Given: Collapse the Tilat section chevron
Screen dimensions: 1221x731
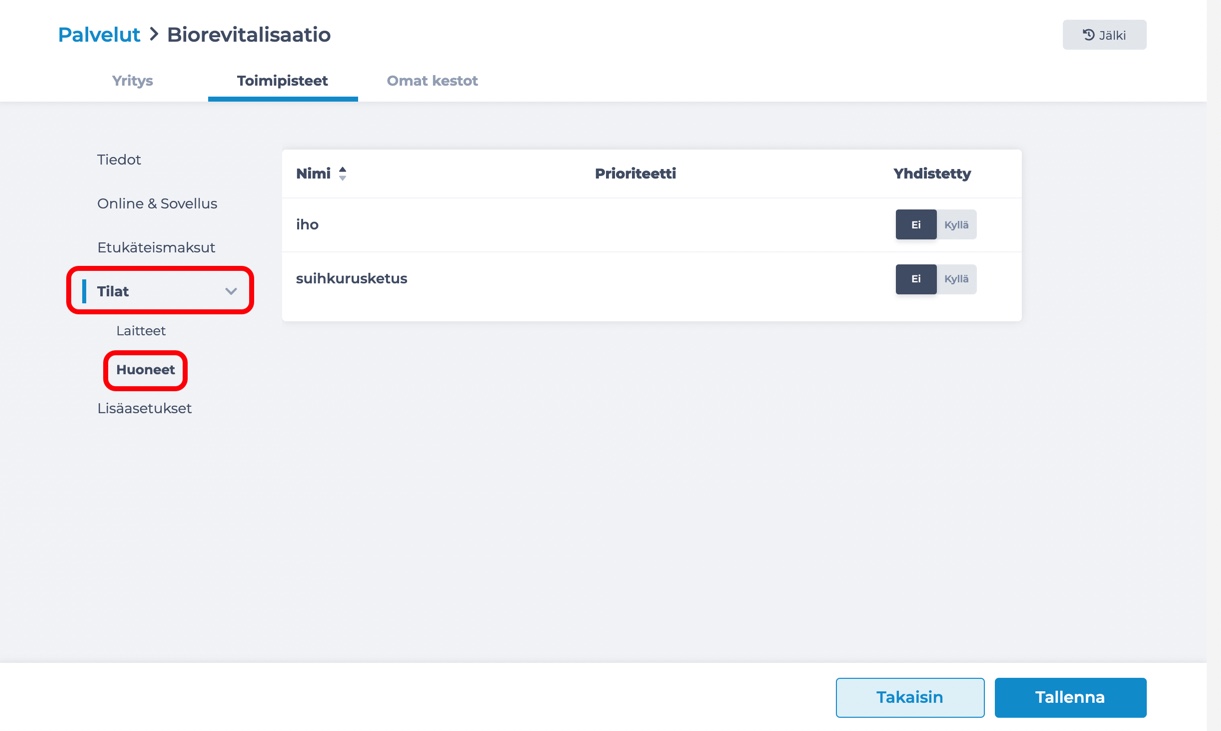Looking at the screenshot, I should 231,292.
